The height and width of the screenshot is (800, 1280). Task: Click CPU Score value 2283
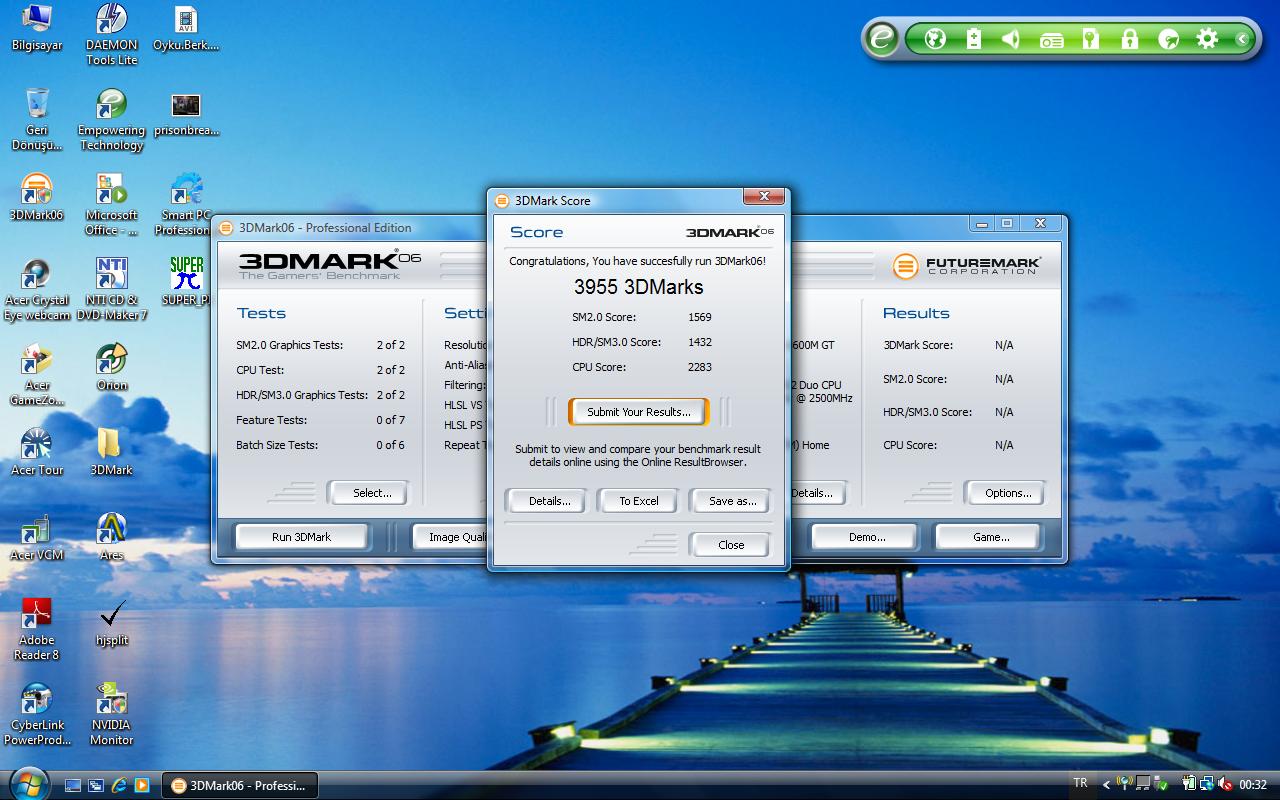click(x=700, y=367)
